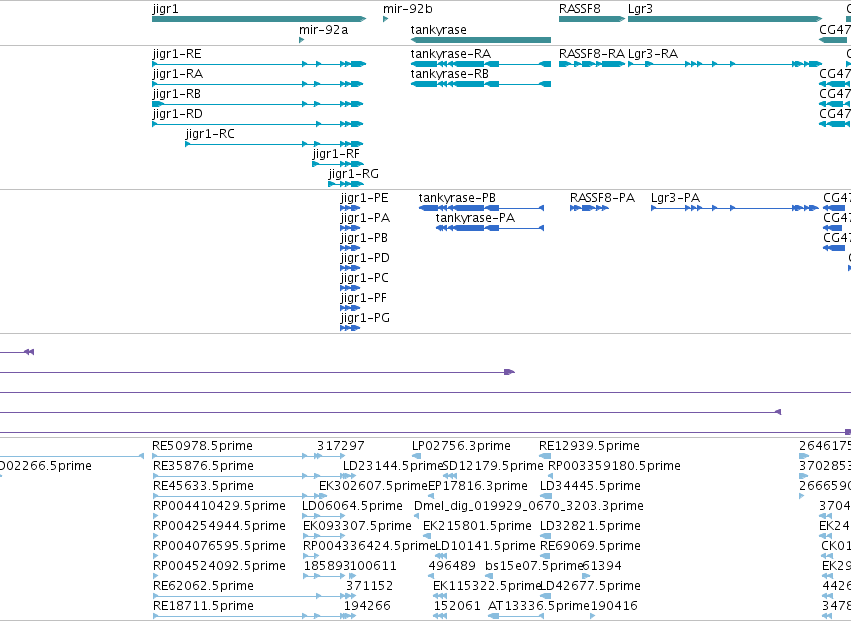Select the jigr1 gene bar

[259, 19]
